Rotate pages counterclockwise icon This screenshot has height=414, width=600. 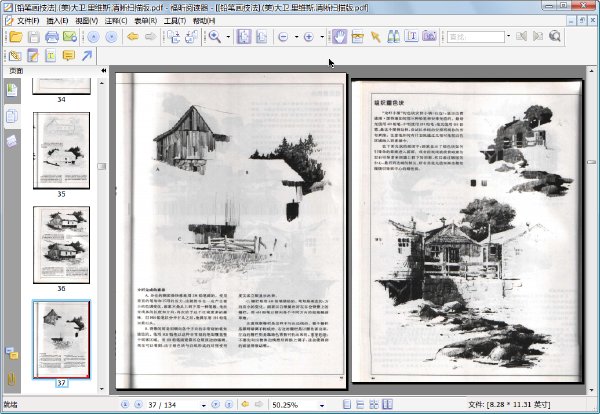coord(191,37)
